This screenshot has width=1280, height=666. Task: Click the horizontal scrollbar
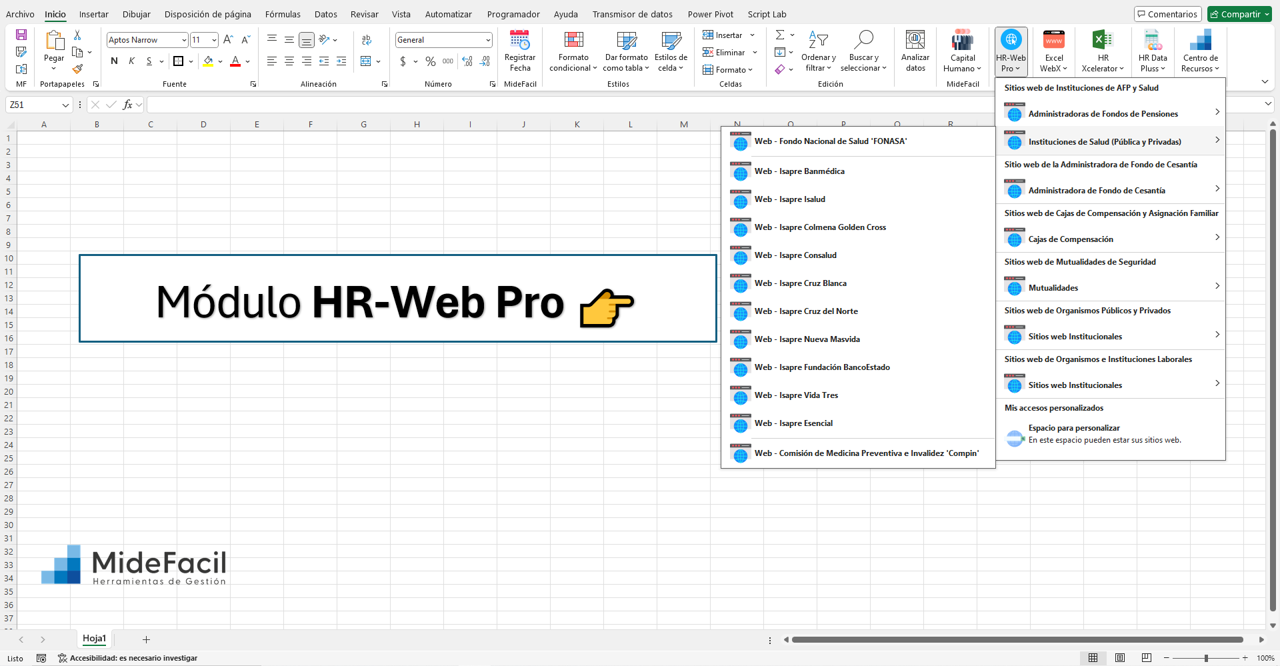(1017, 639)
